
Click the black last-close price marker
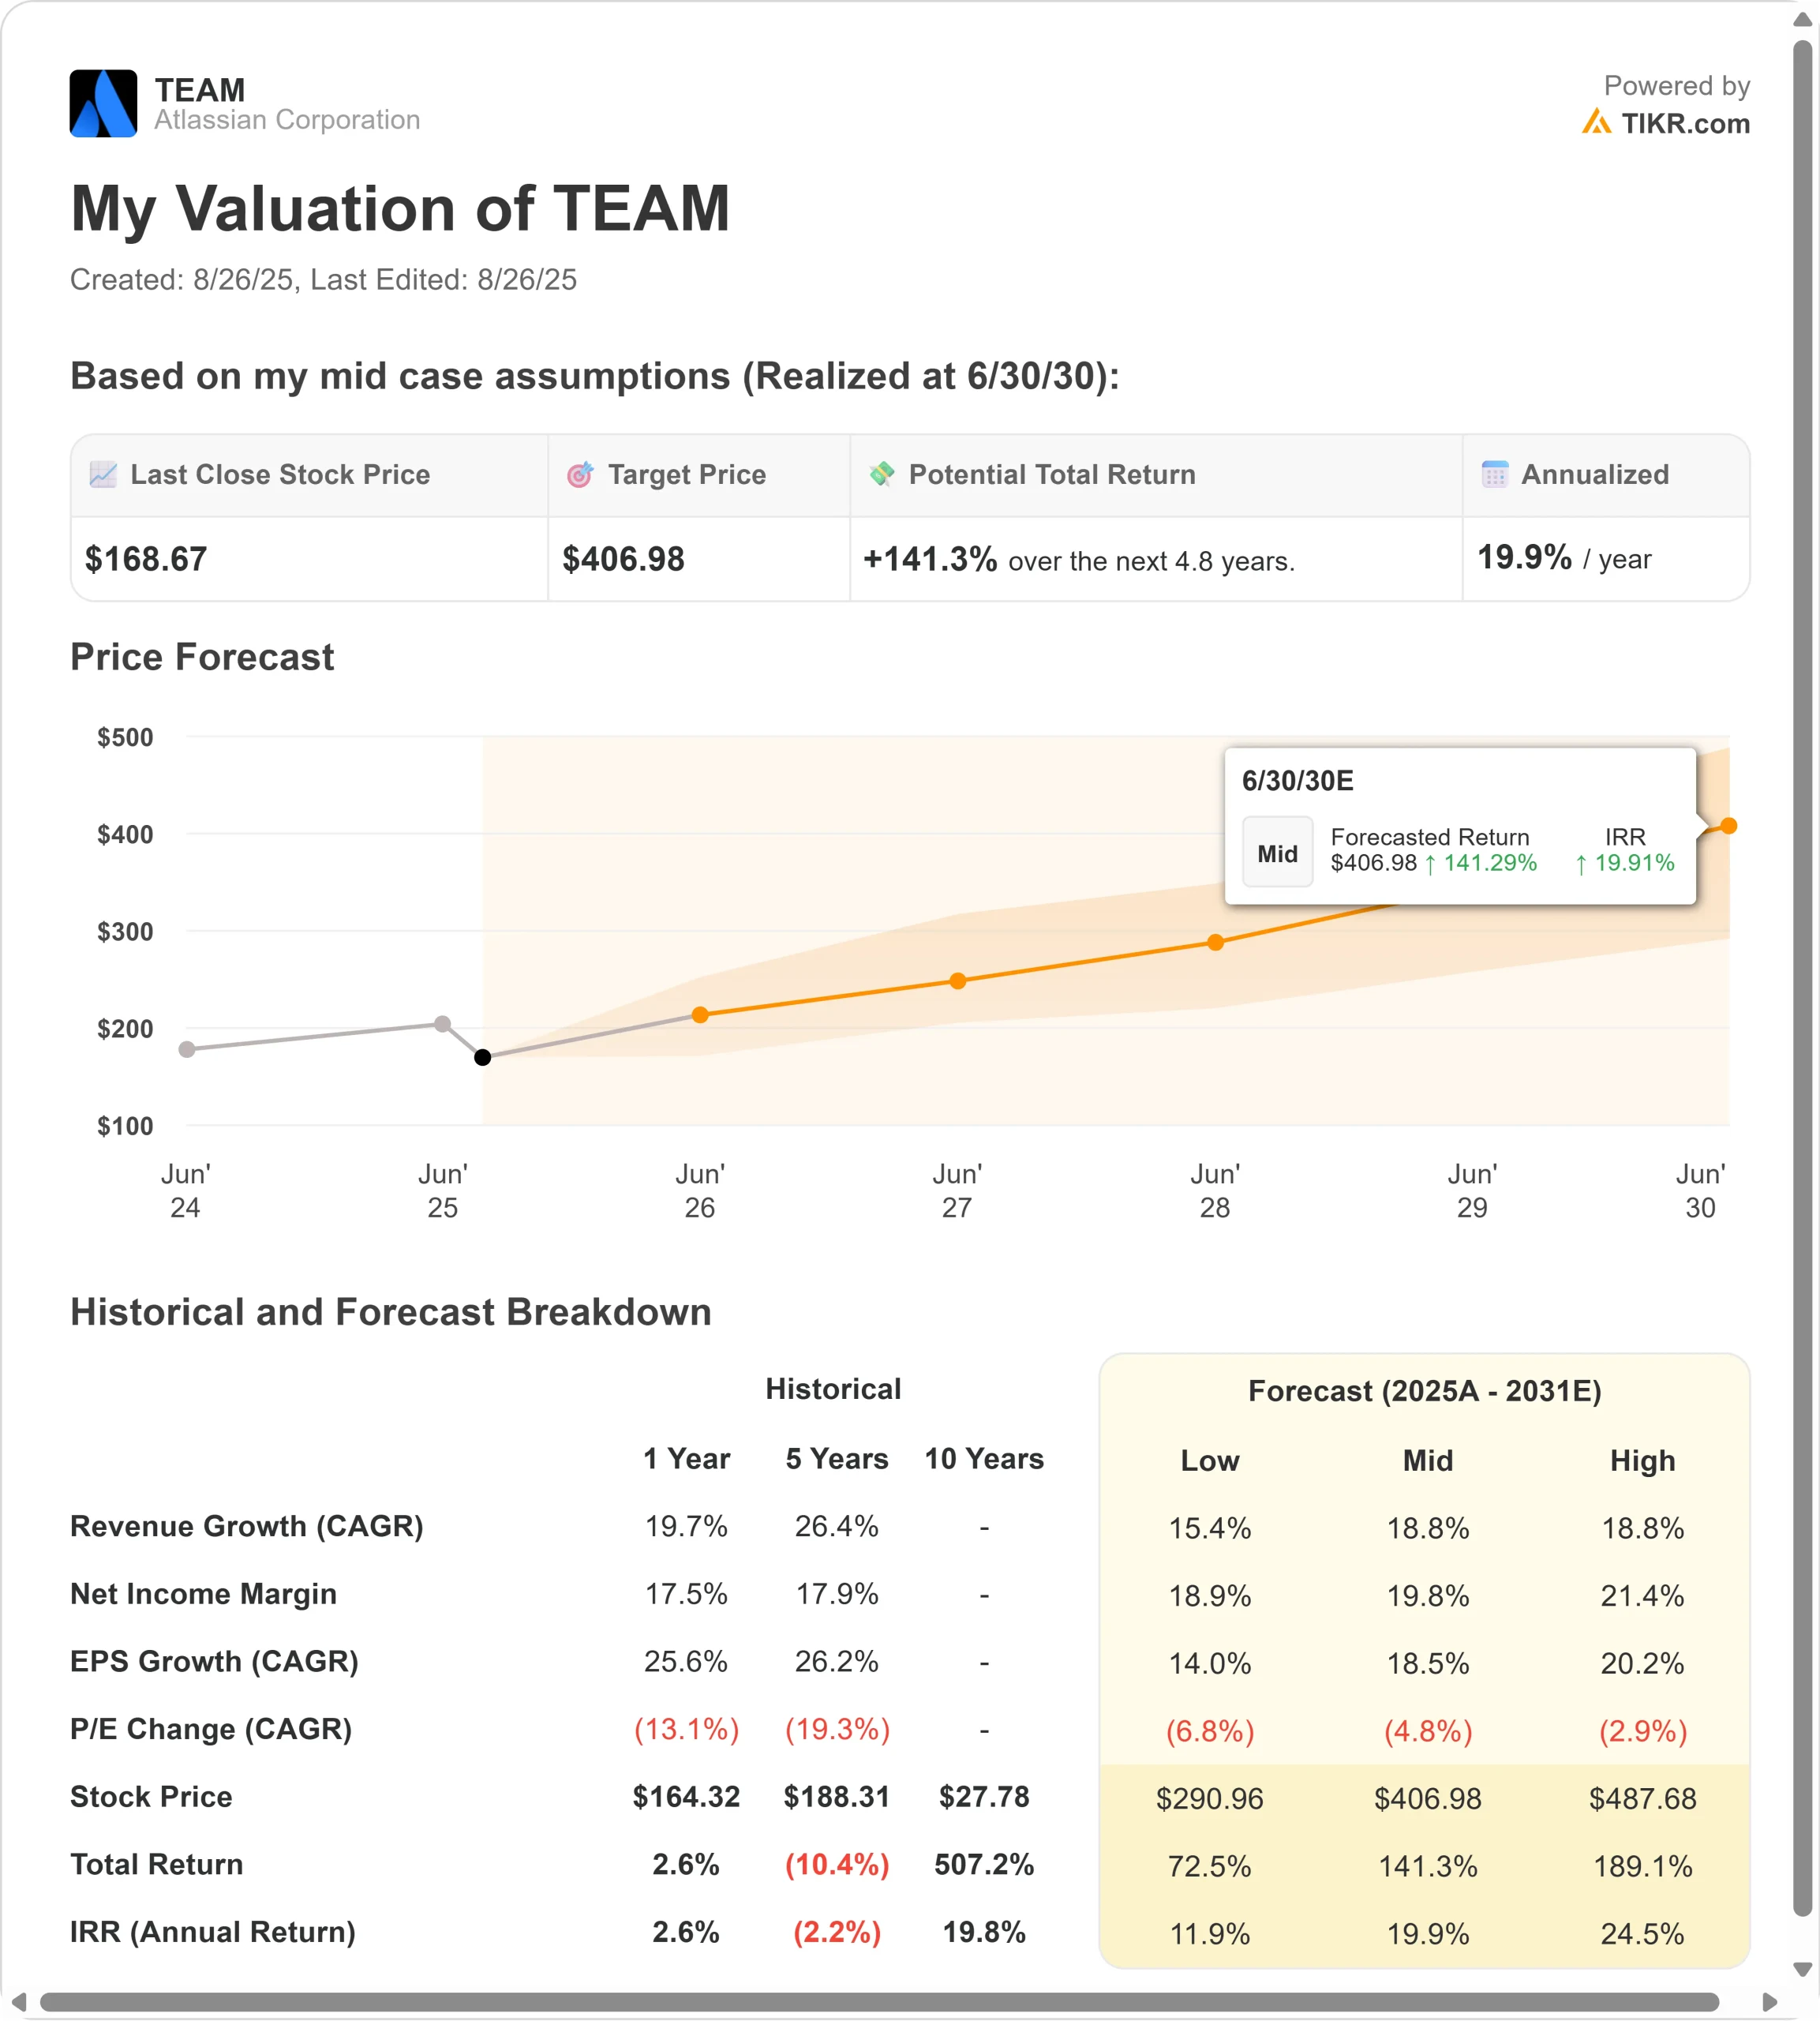coord(482,1057)
